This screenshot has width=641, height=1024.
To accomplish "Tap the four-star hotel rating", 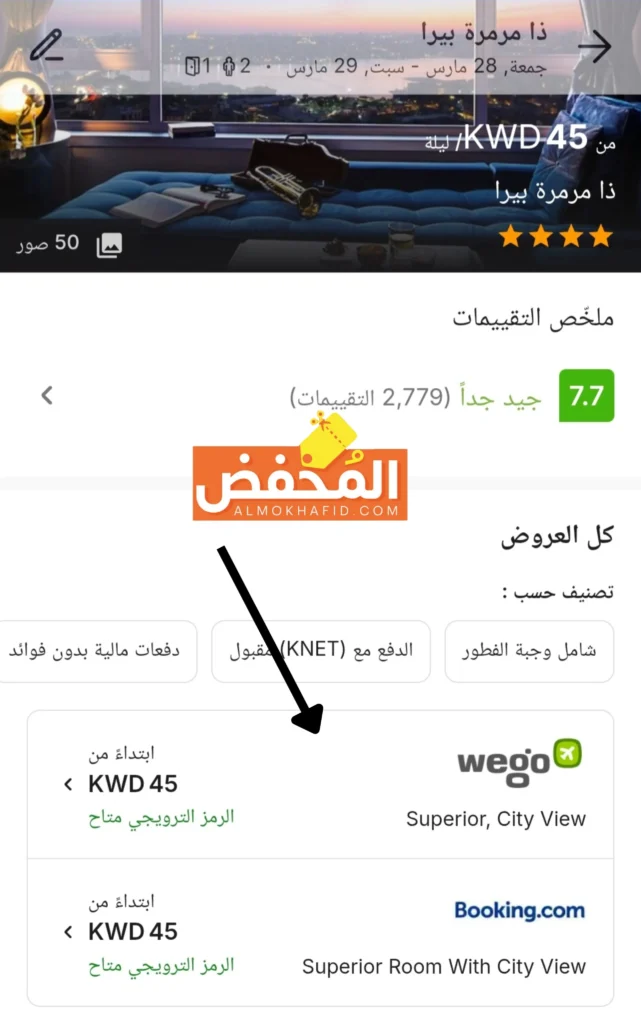I will [555, 236].
